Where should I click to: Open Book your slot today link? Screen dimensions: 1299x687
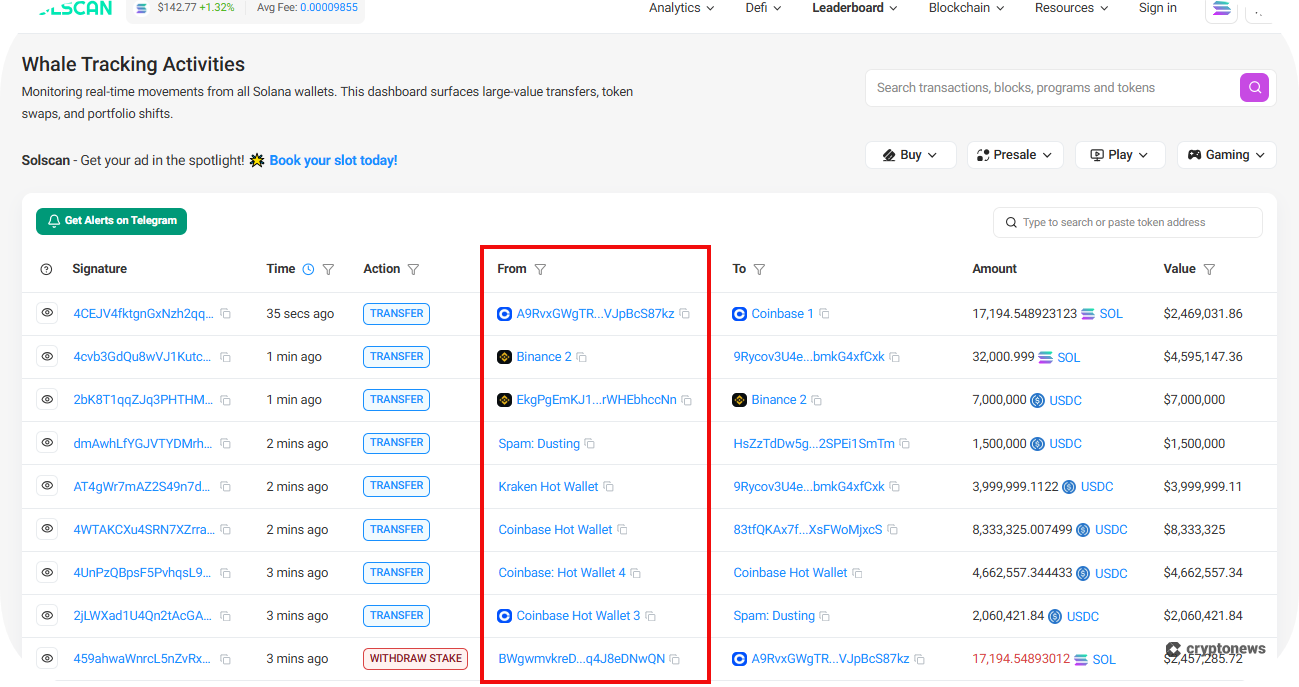point(333,160)
